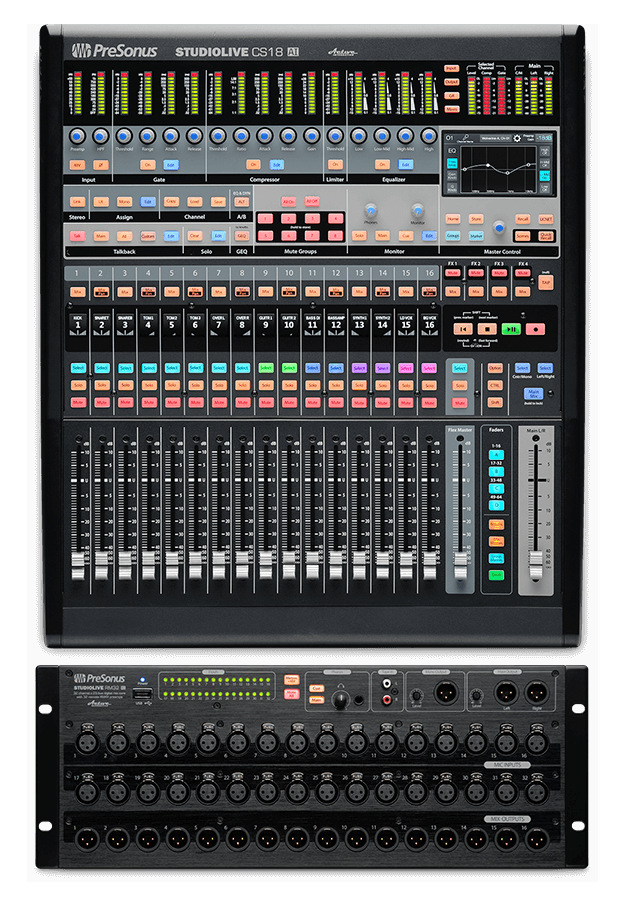Image resolution: width=625 pixels, height=915 pixels.
Task: Mute the FX 1 return
Action: point(453,273)
